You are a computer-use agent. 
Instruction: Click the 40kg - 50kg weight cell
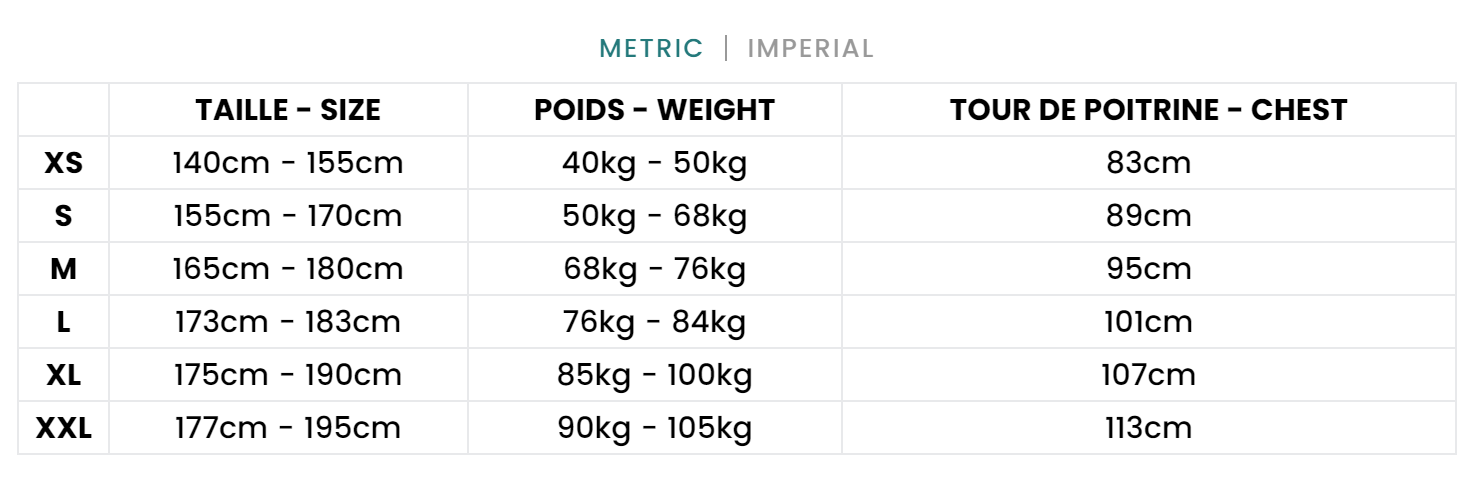click(x=655, y=163)
